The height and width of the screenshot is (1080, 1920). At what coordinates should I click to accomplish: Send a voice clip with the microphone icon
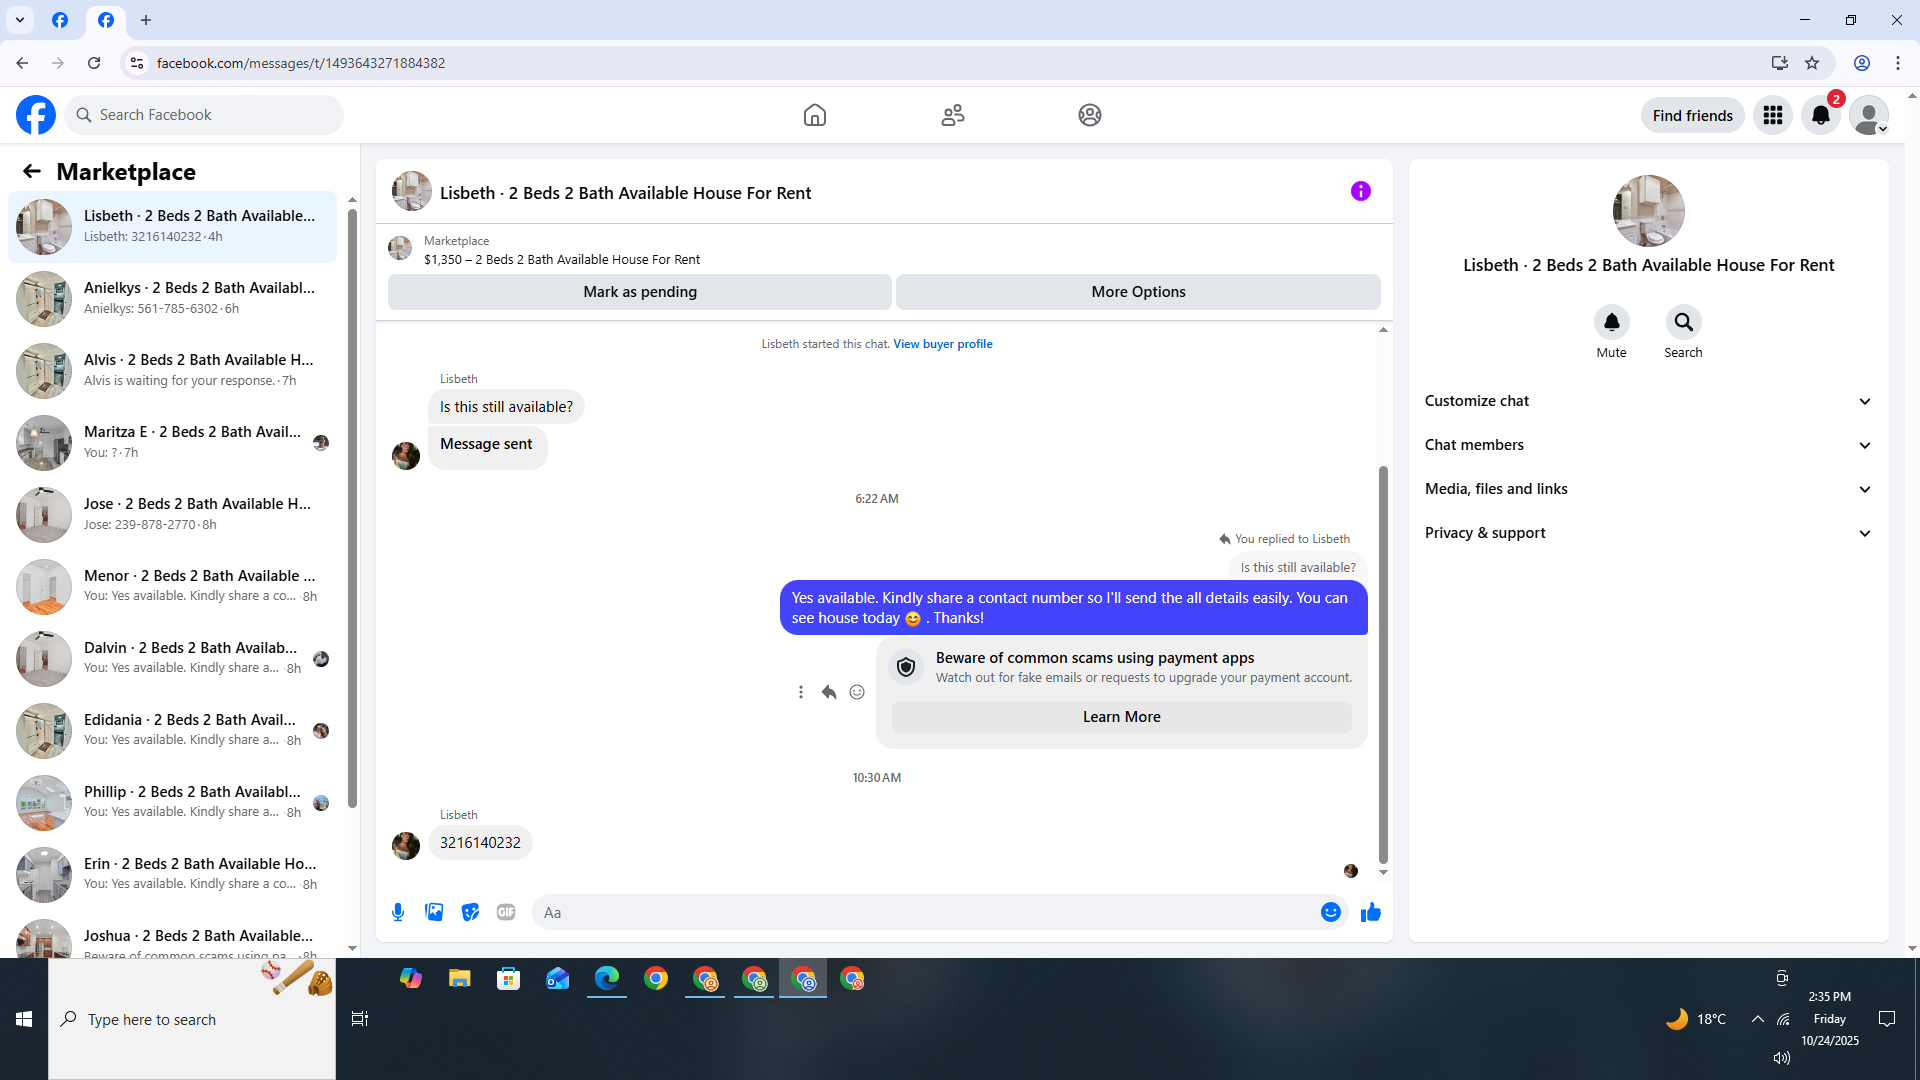(x=398, y=912)
